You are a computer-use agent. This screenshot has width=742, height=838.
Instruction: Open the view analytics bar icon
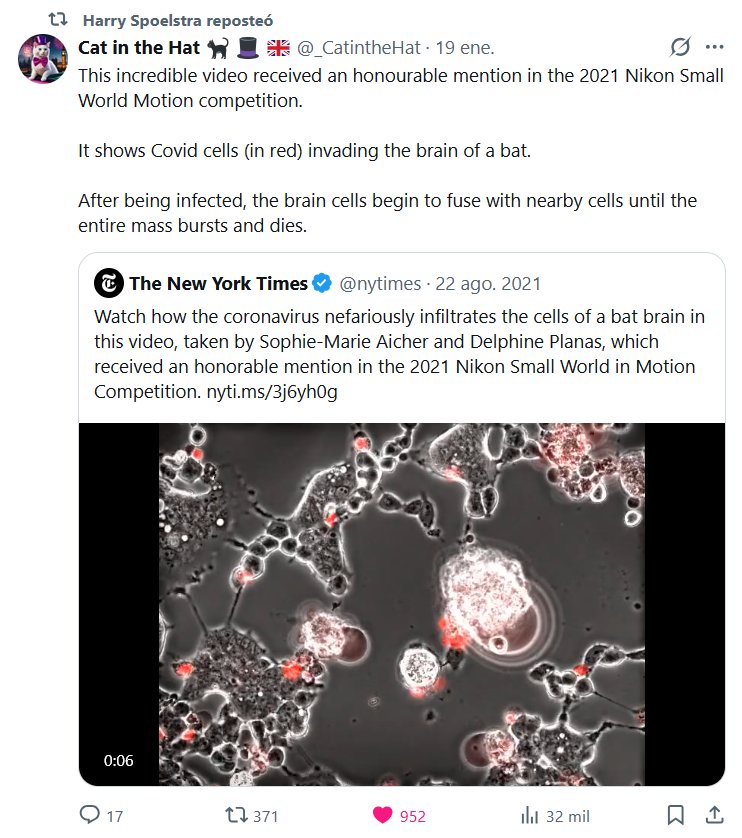point(529,815)
